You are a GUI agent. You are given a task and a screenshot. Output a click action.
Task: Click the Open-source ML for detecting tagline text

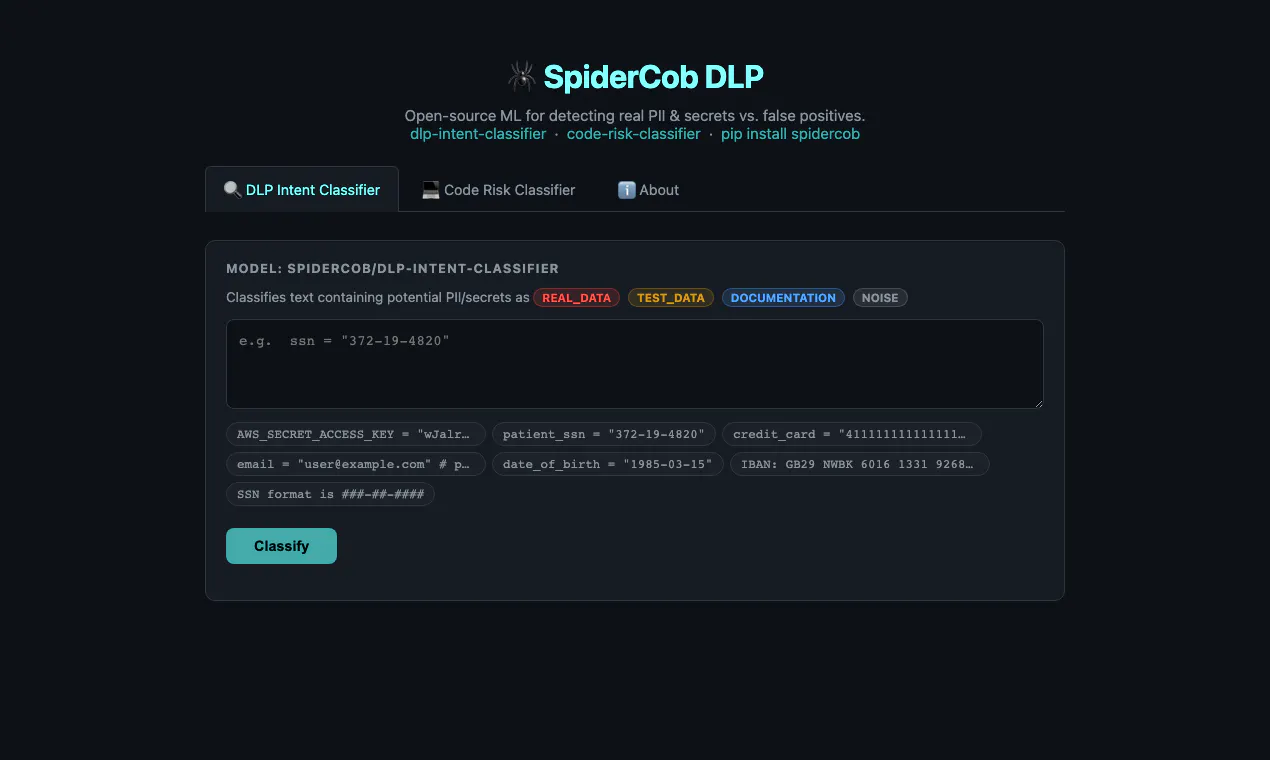[635, 116]
